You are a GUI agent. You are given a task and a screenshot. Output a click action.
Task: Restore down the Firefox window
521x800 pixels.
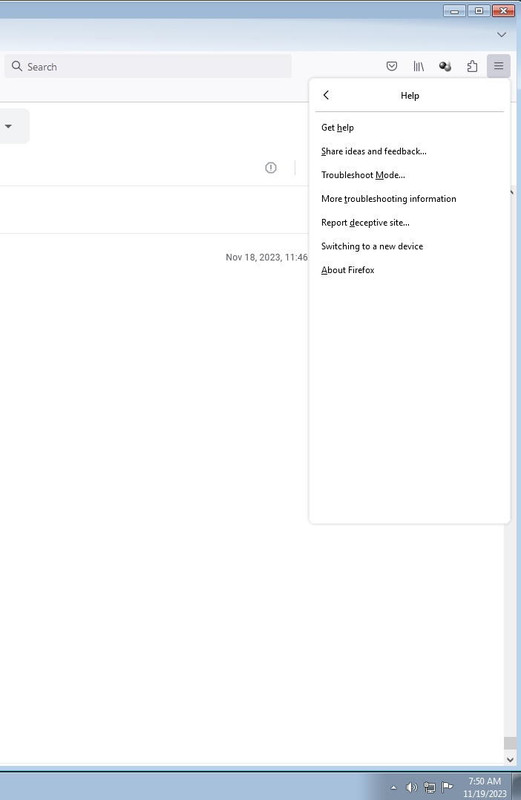pyautogui.click(x=479, y=11)
